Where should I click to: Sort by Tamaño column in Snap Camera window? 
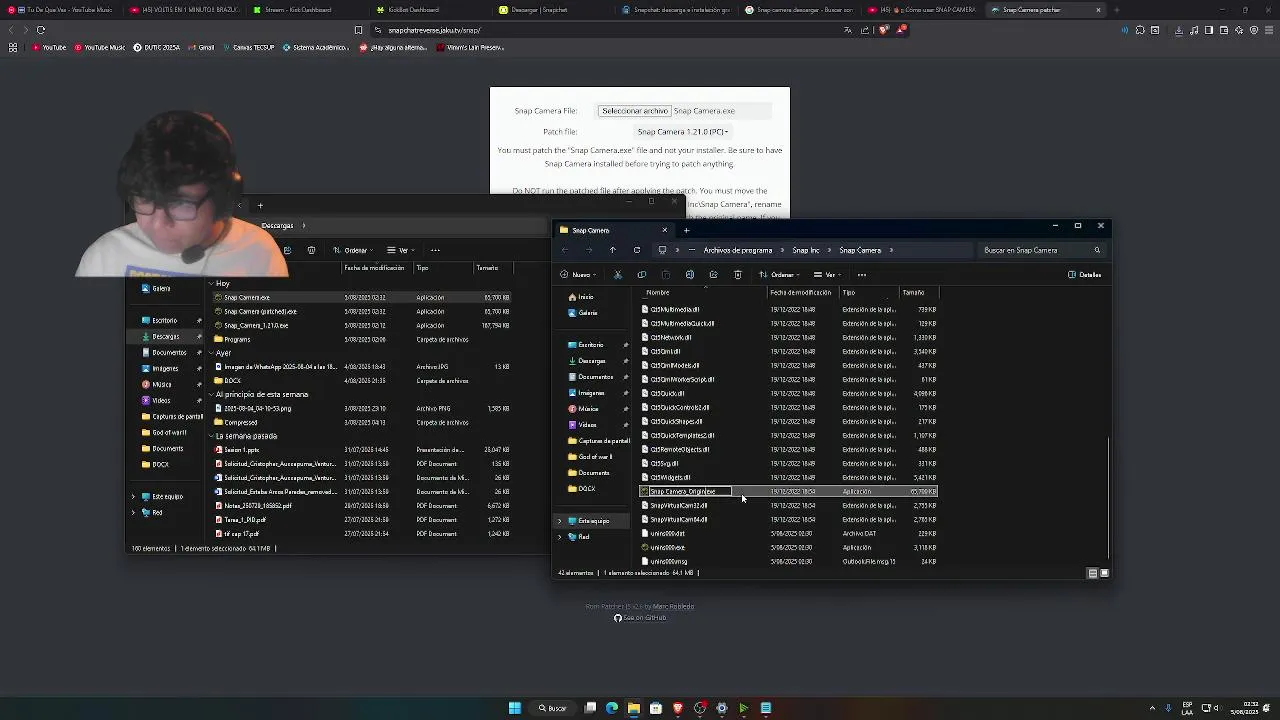click(x=918, y=293)
